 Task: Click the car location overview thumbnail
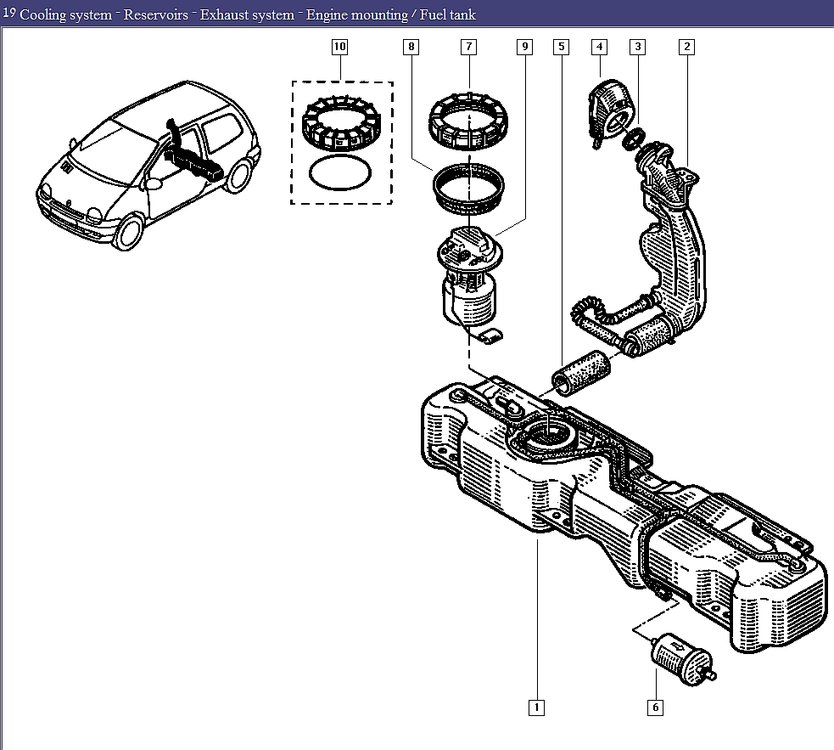(148, 165)
